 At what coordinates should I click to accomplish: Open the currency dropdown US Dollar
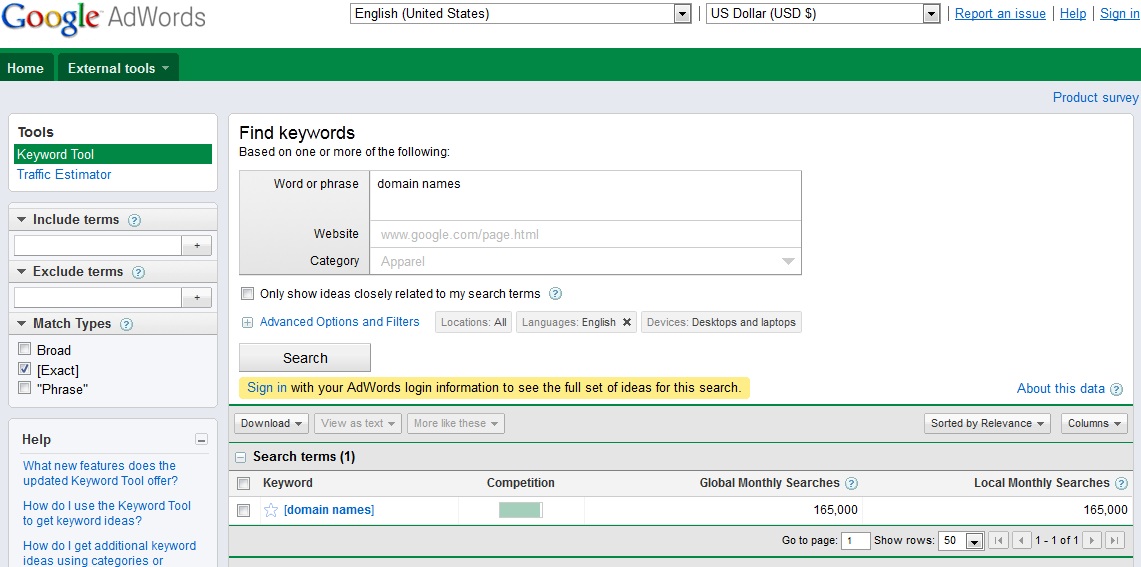tap(824, 14)
